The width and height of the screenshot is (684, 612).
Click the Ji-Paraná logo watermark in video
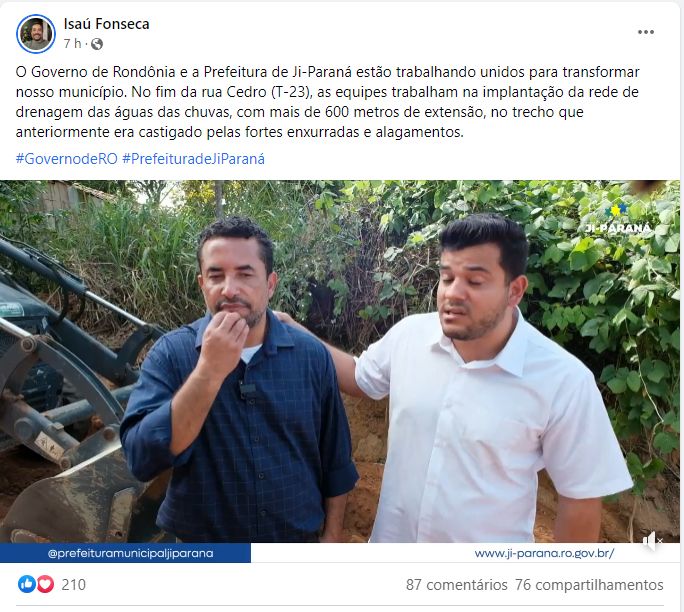(x=618, y=219)
